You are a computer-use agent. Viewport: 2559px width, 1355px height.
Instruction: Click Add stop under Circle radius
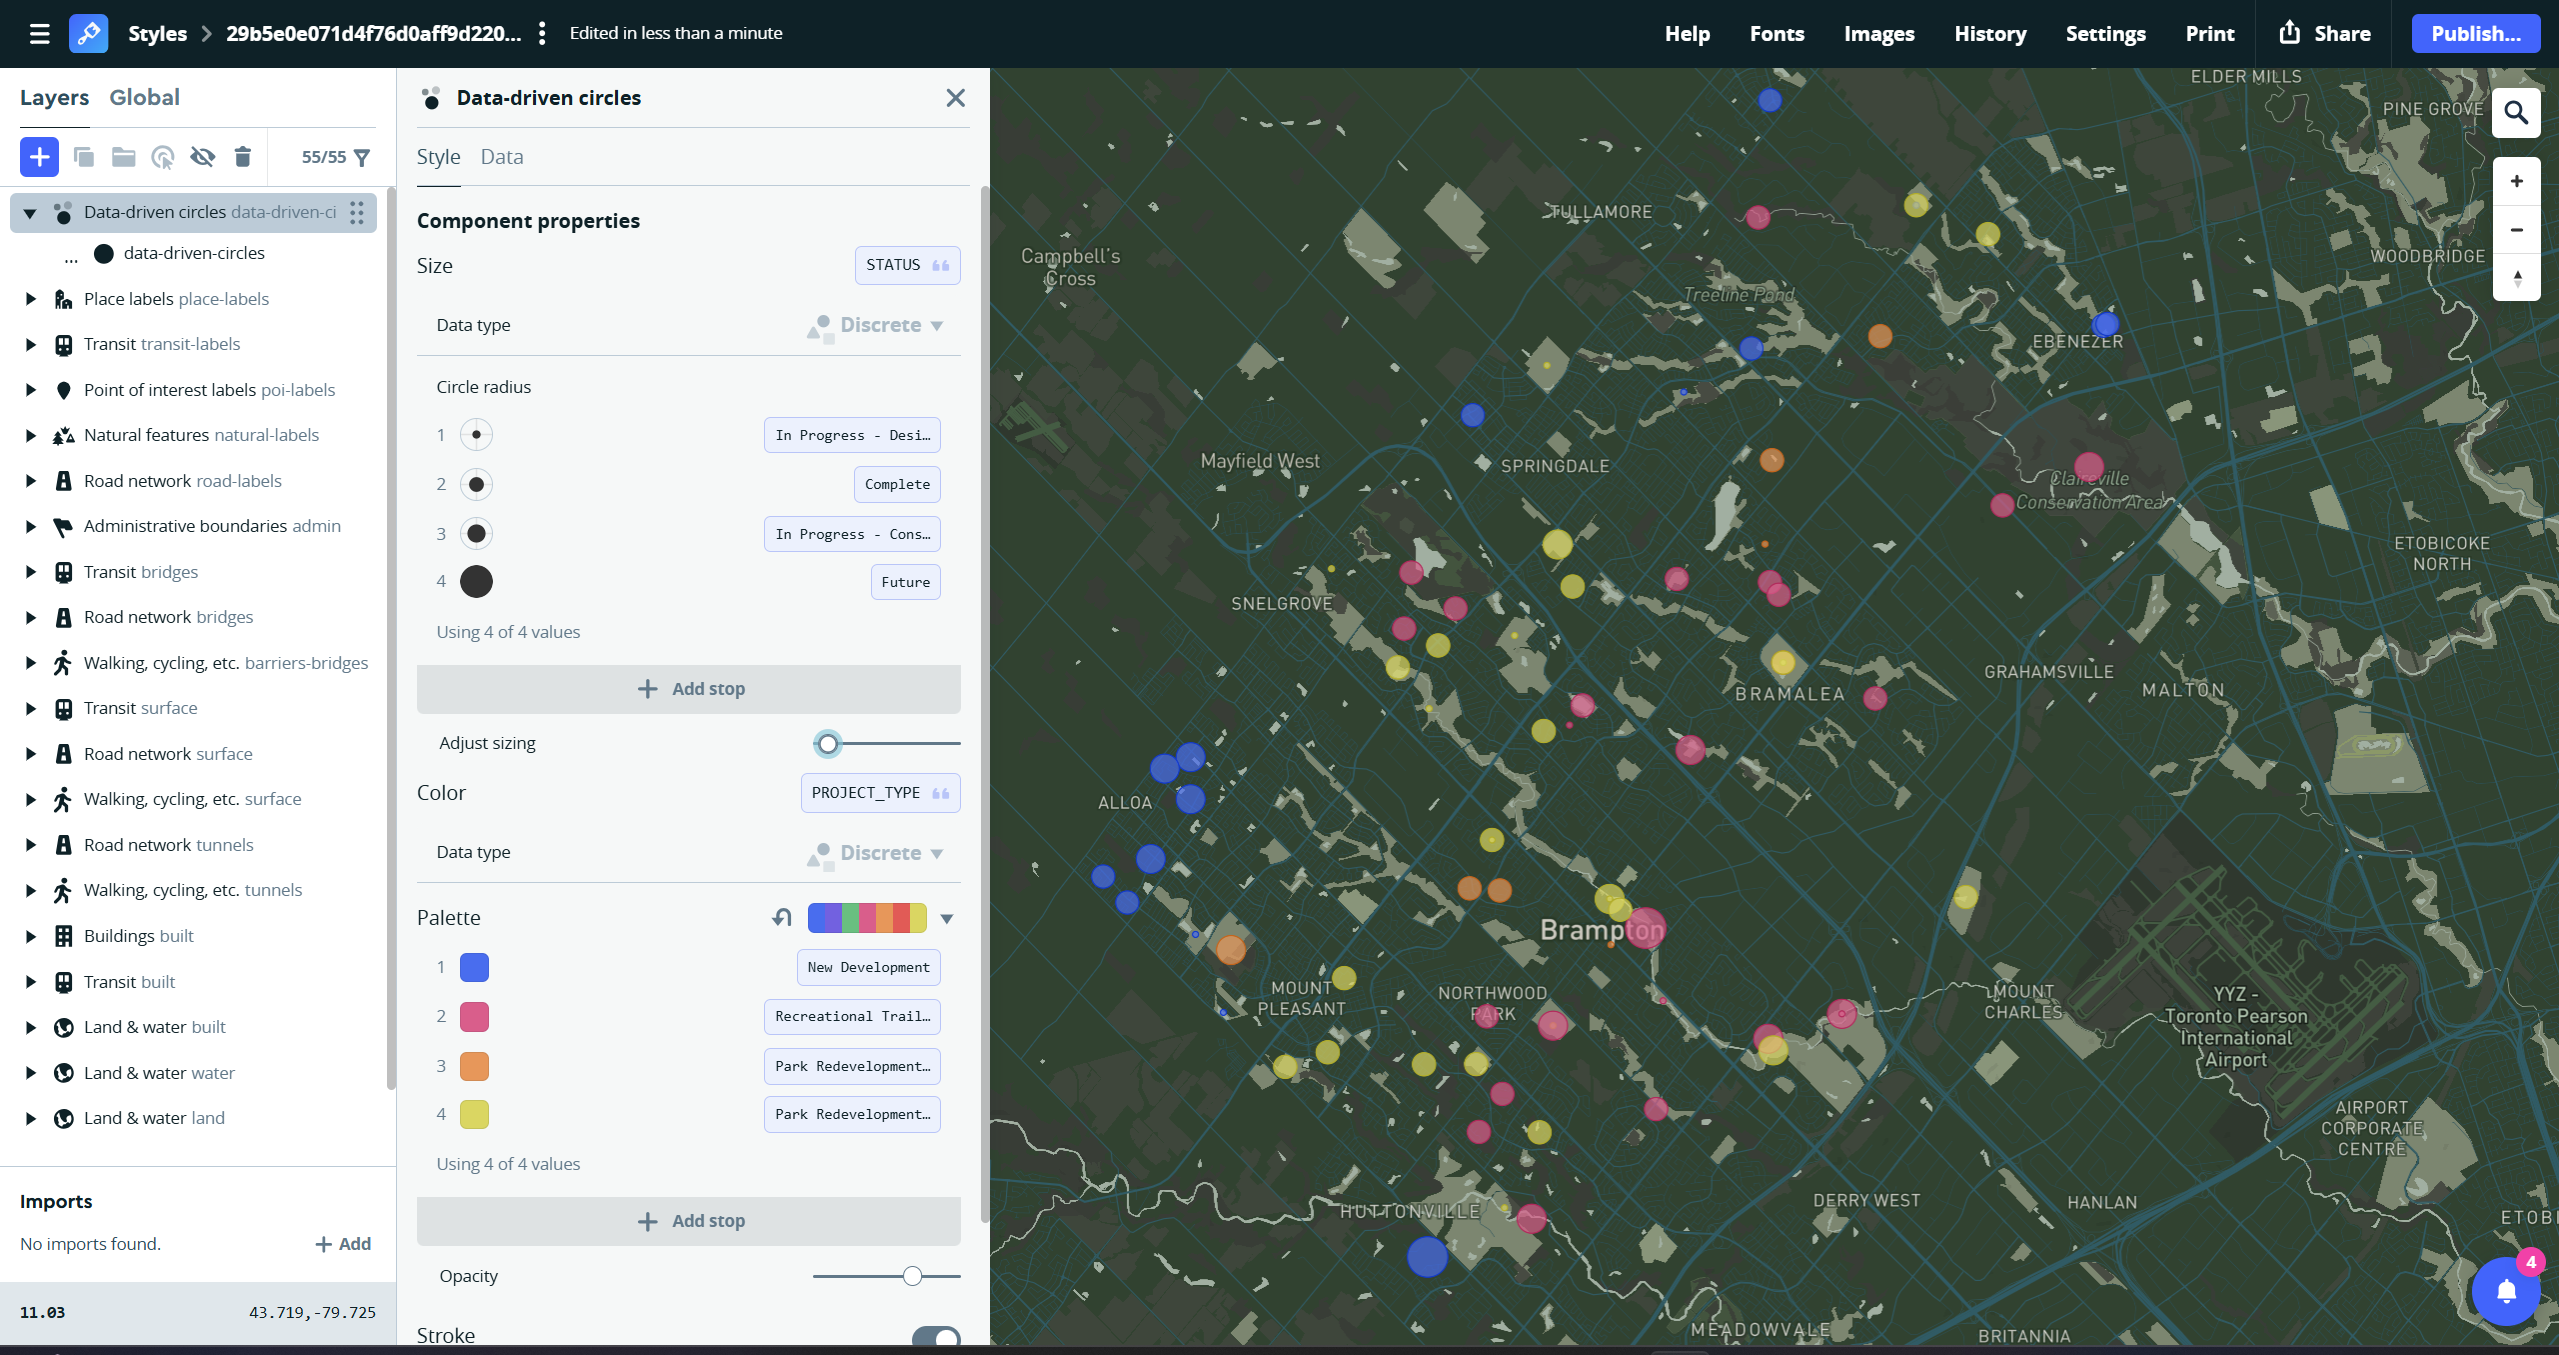point(688,688)
